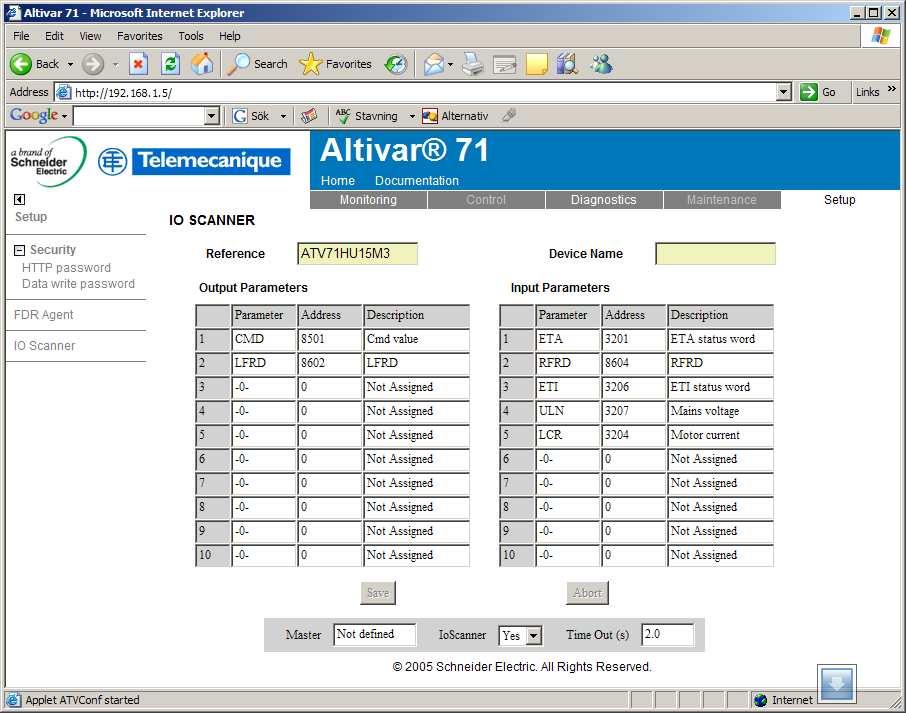Viewport: 906px width, 713px height.
Task: Open the View menu
Action: pos(90,36)
